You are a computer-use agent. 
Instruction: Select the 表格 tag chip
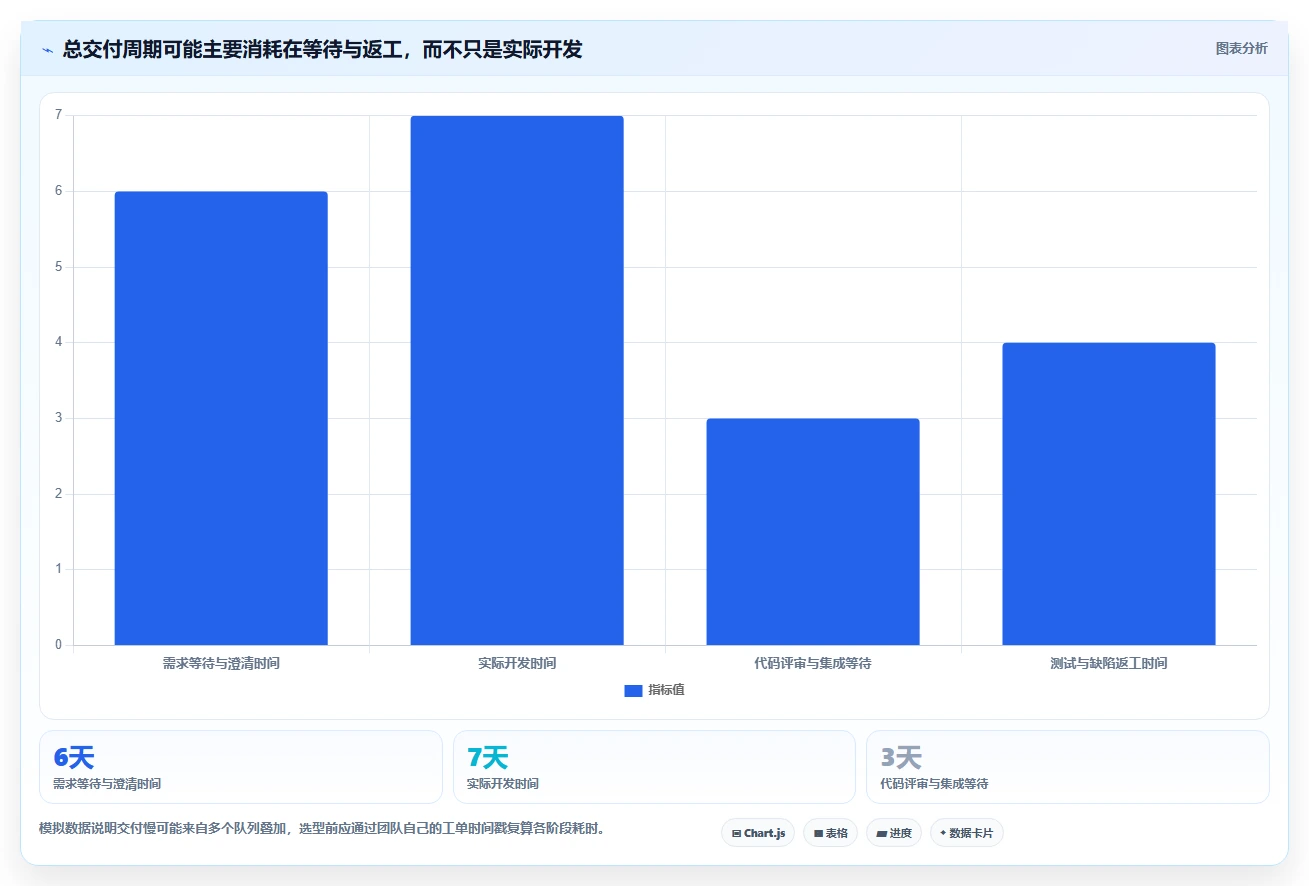click(830, 833)
